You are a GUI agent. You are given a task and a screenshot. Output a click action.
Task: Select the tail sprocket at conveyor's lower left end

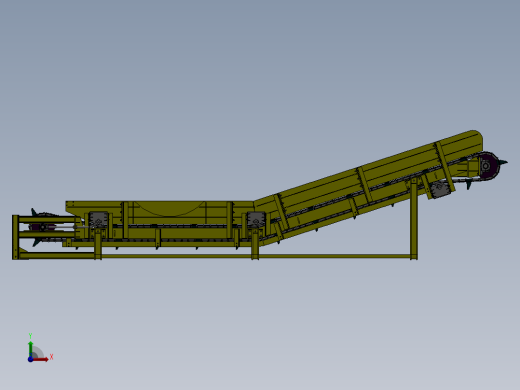click(x=43, y=227)
